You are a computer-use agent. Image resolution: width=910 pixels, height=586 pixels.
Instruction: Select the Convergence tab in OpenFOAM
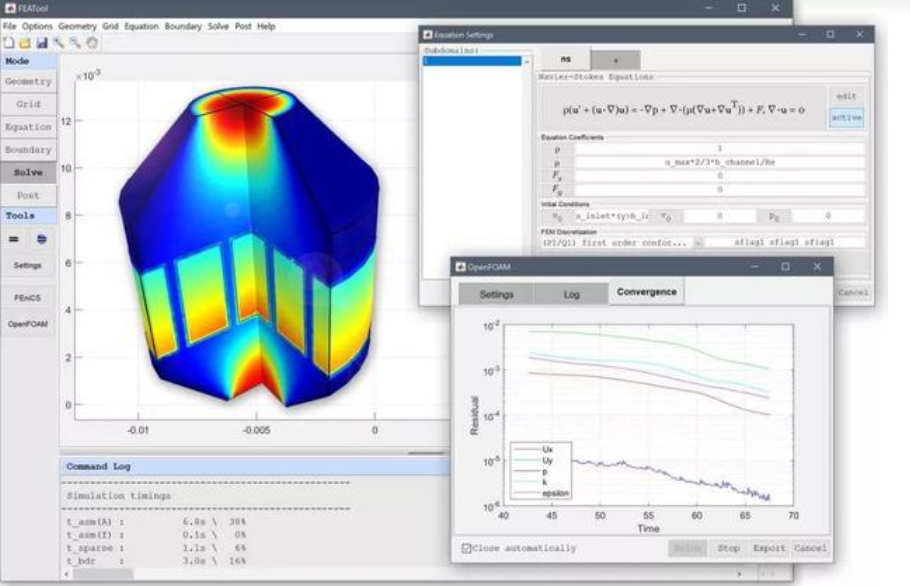click(x=647, y=292)
